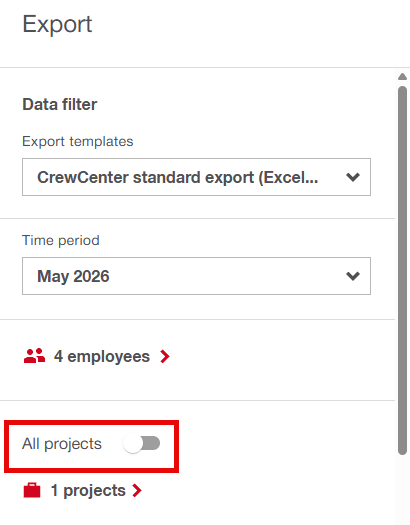Click the Data filter section heading
This screenshot has width=410, height=525.
coord(60,104)
